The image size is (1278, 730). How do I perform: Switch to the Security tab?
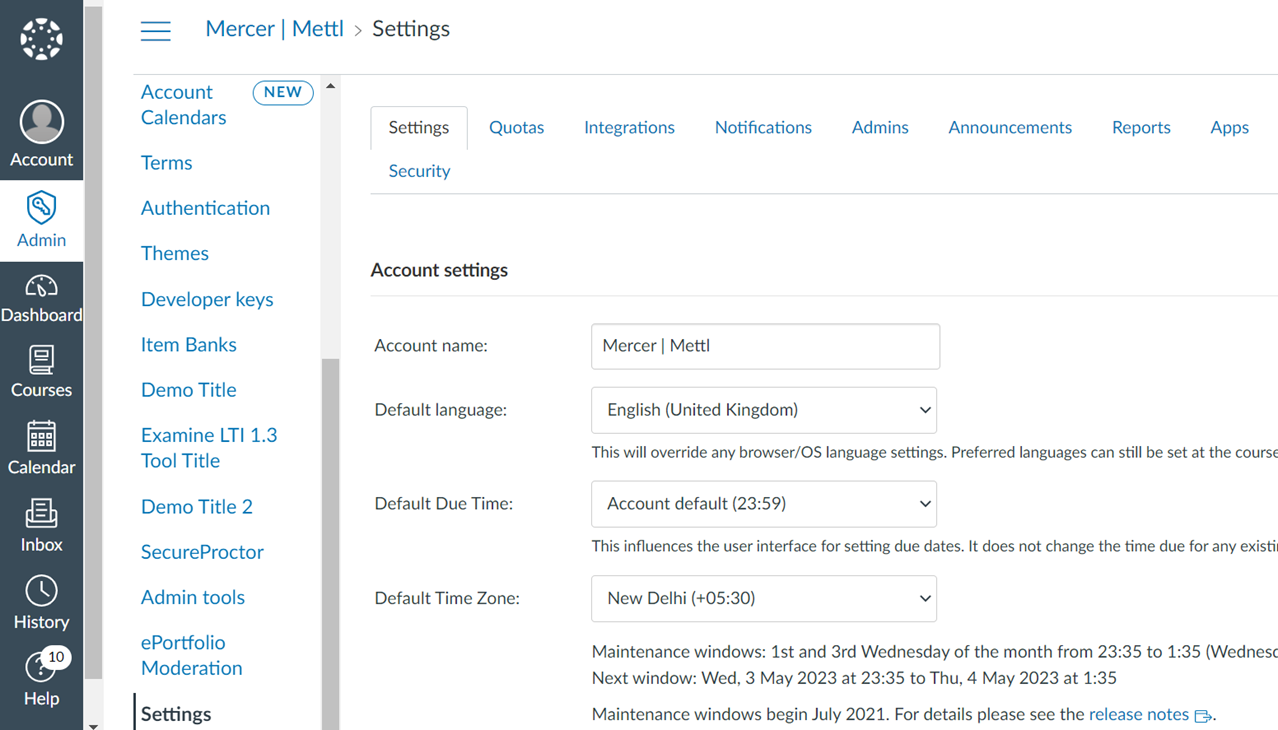point(419,171)
